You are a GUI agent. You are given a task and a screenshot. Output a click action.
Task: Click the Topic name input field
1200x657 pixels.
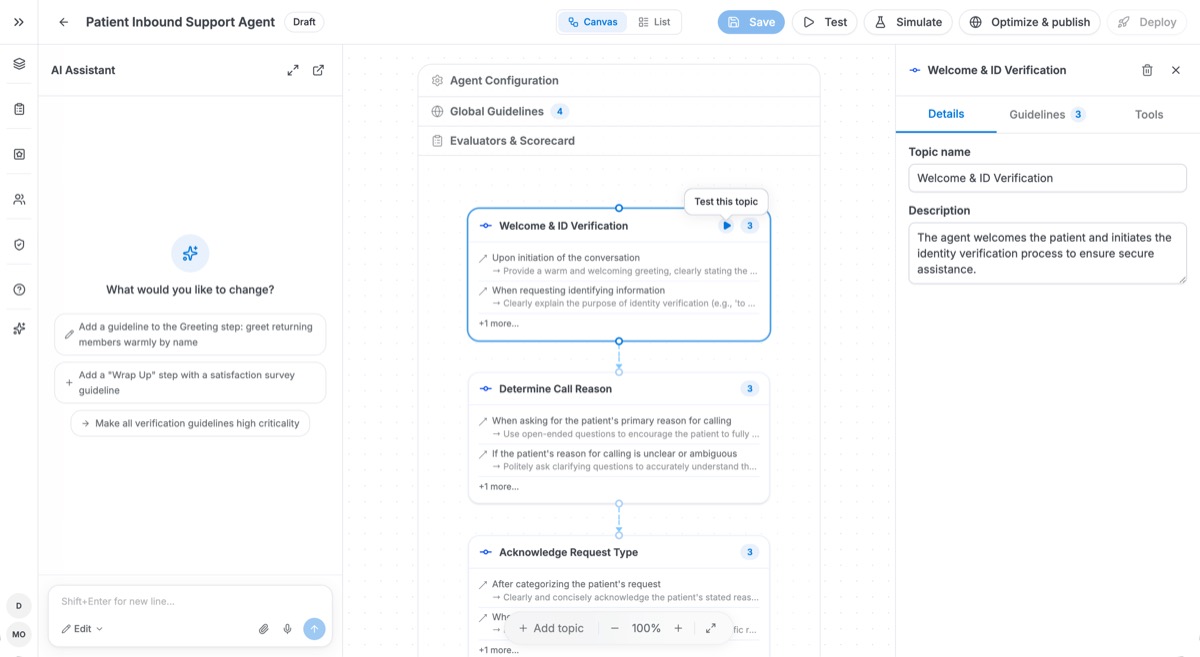pyautogui.click(x=1047, y=178)
